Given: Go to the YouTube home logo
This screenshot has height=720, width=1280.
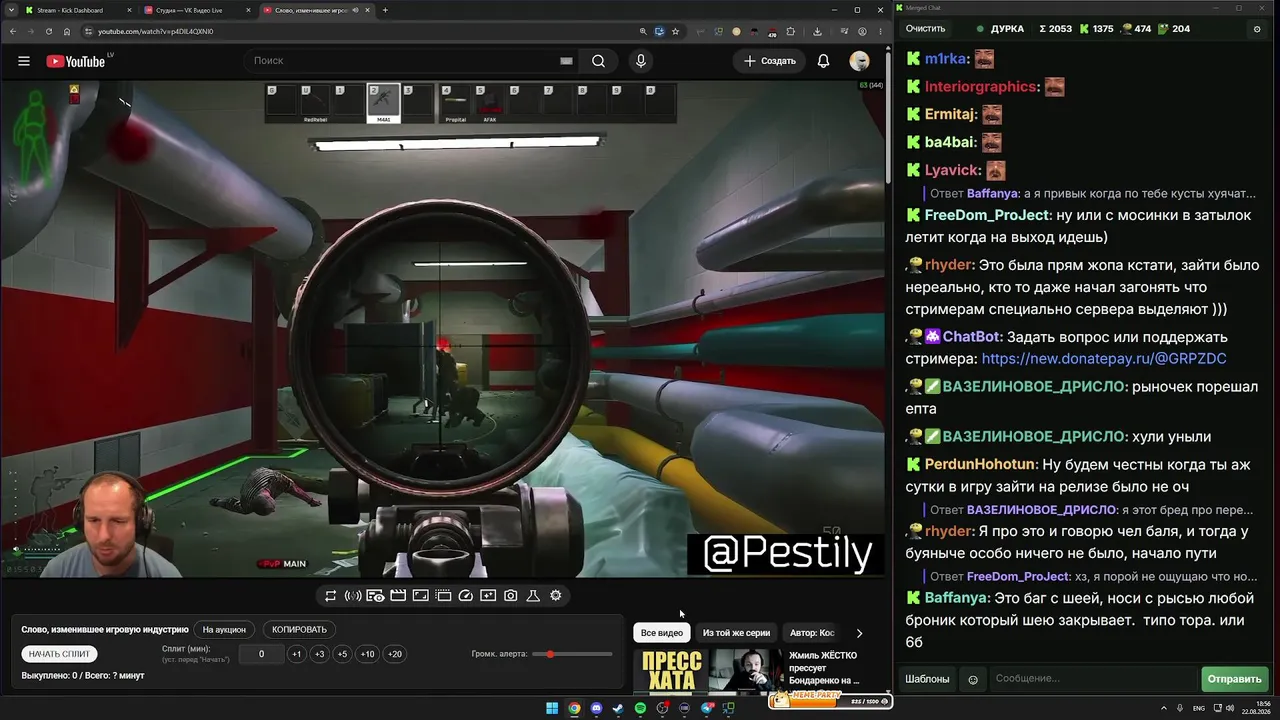Looking at the screenshot, I should (76, 61).
